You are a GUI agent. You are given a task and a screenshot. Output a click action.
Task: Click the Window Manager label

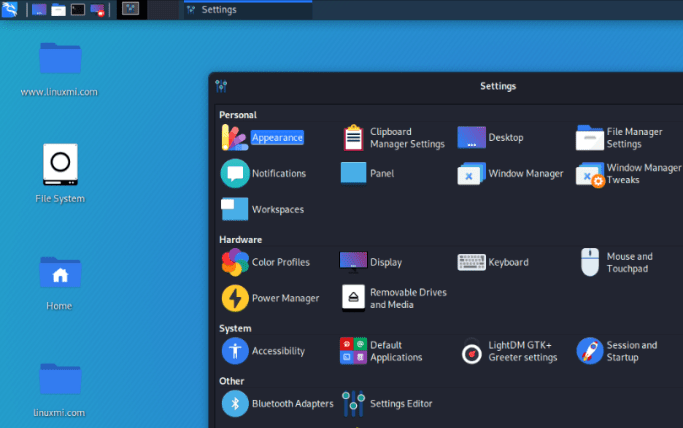coord(526,173)
